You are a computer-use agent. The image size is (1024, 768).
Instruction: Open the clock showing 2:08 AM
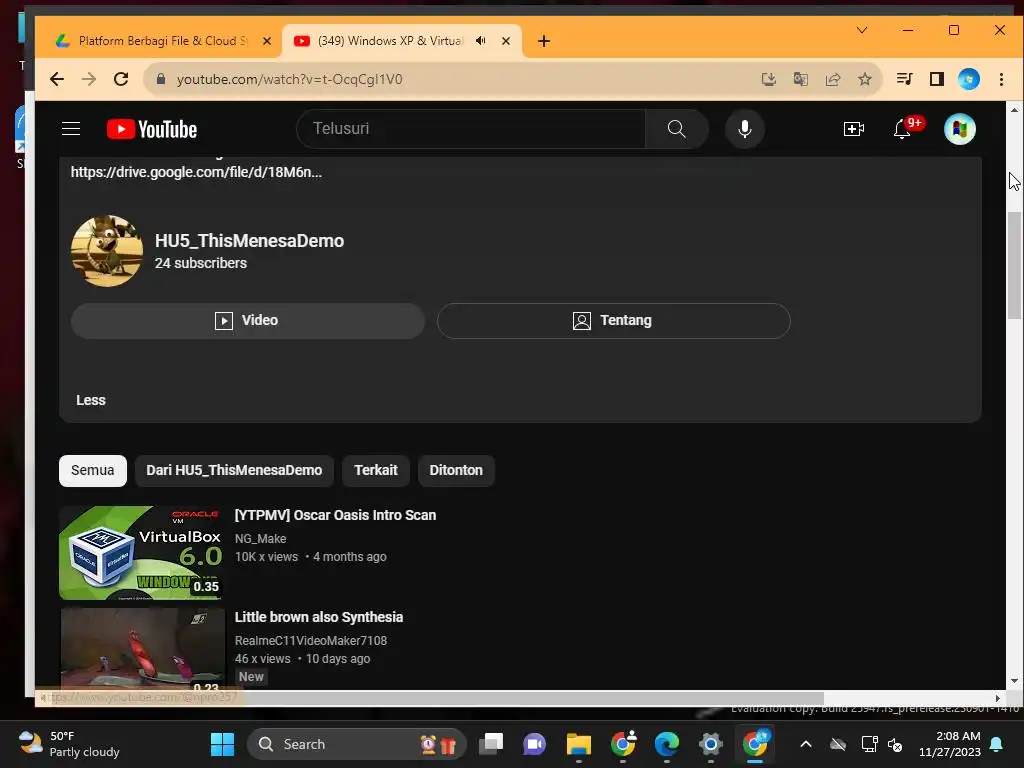coord(950,744)
